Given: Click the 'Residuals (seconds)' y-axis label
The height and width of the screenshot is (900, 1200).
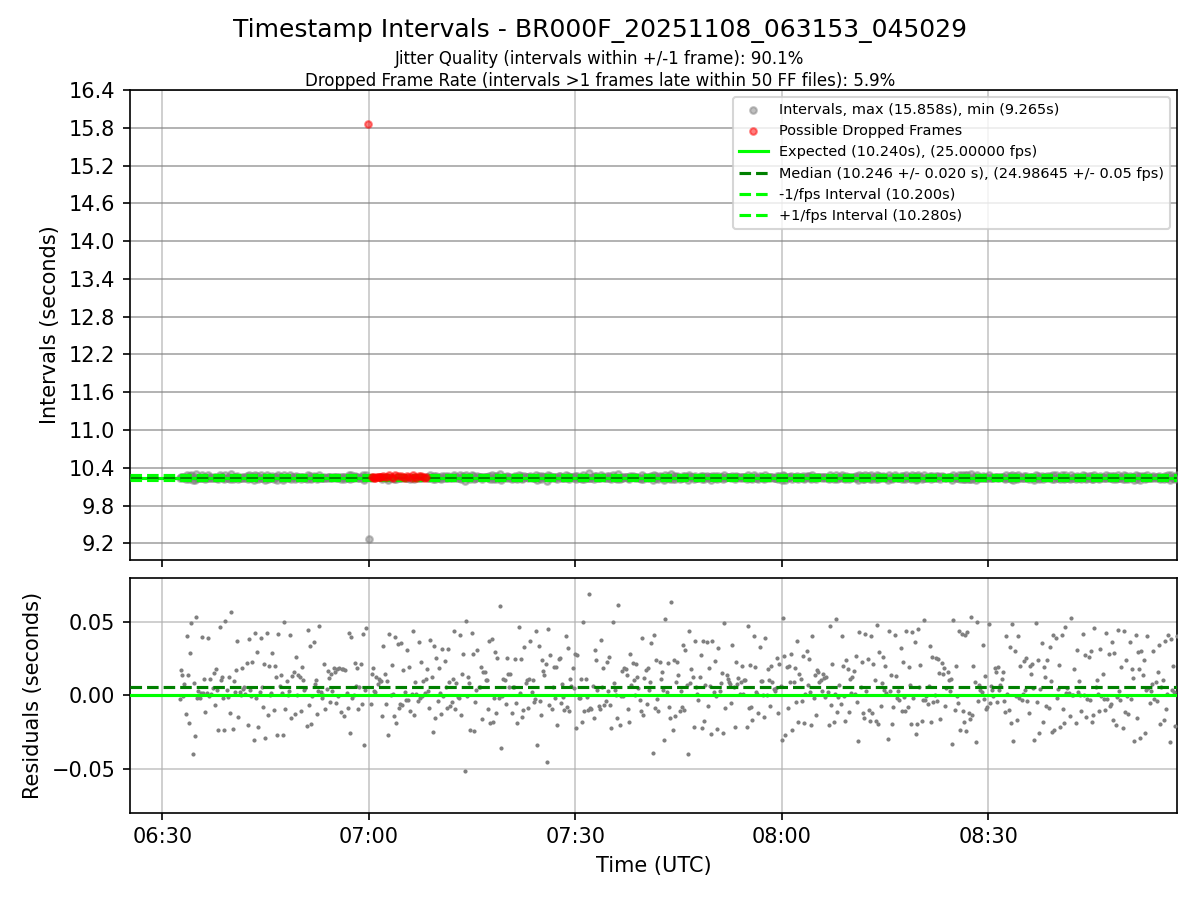Looking at the screenshot, I should [x=32, y=696].
